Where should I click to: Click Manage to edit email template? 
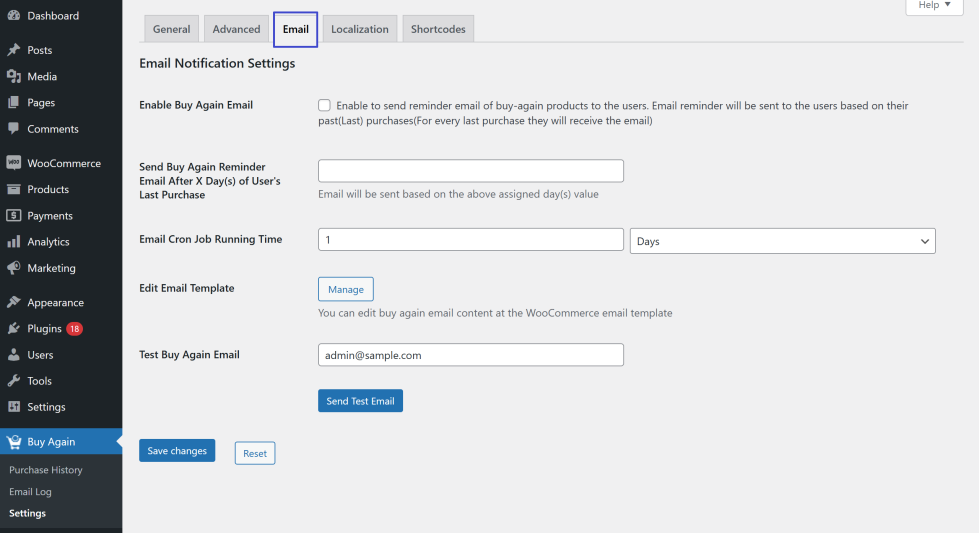tap(346, 289)
